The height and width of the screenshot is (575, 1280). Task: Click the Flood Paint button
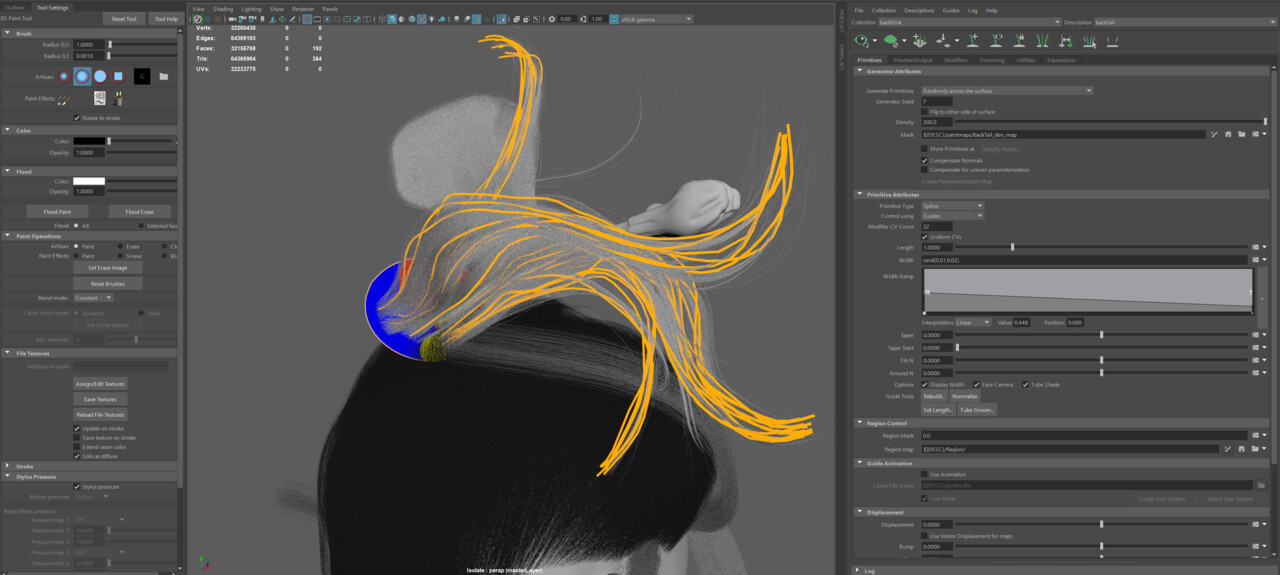[x=57, y=212]
